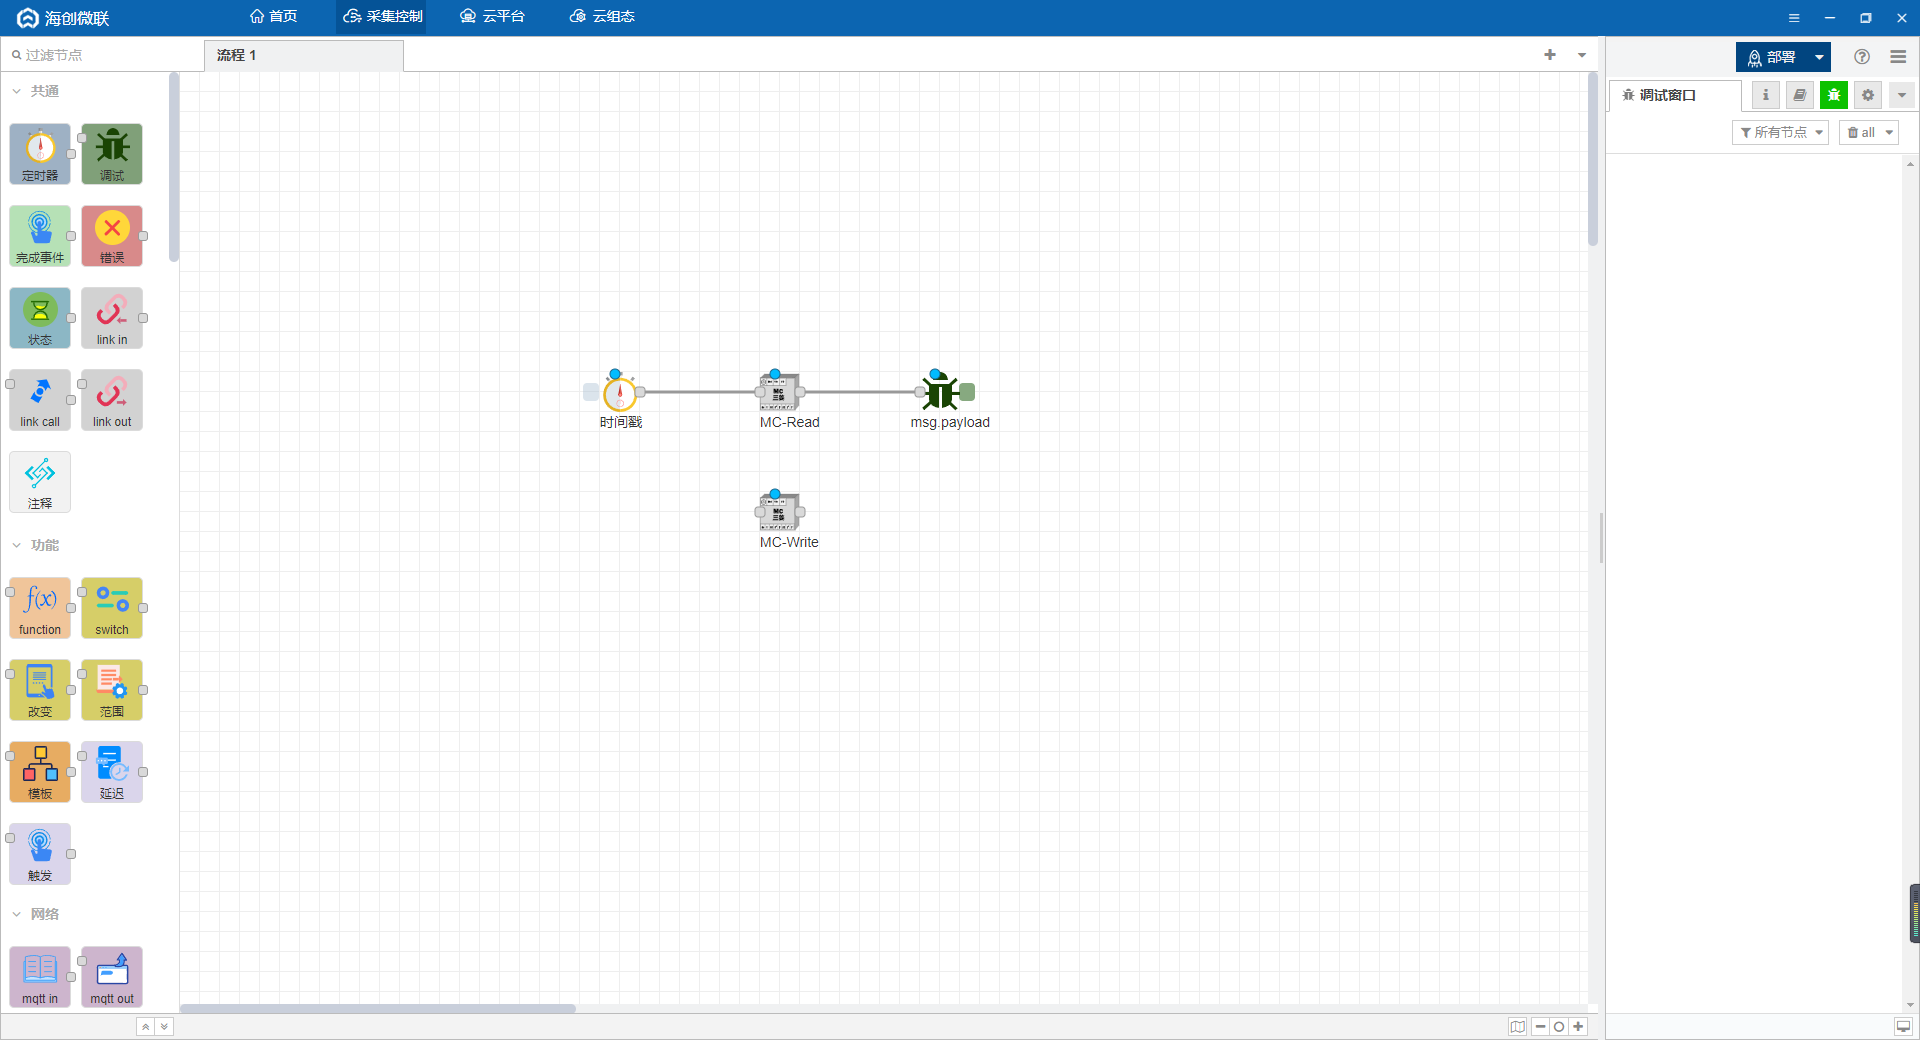Switch to the 流程 1 flow tab
Viewport: 1920px width, 1040px height.
pyautogui.click(x=304, y=56)
